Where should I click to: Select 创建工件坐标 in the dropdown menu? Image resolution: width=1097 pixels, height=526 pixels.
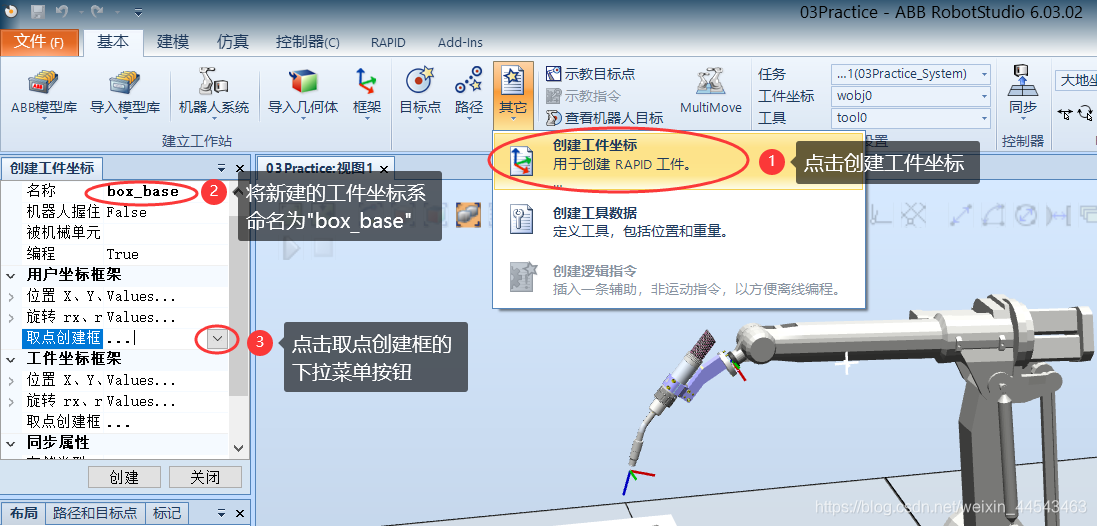tap(678, 160)
